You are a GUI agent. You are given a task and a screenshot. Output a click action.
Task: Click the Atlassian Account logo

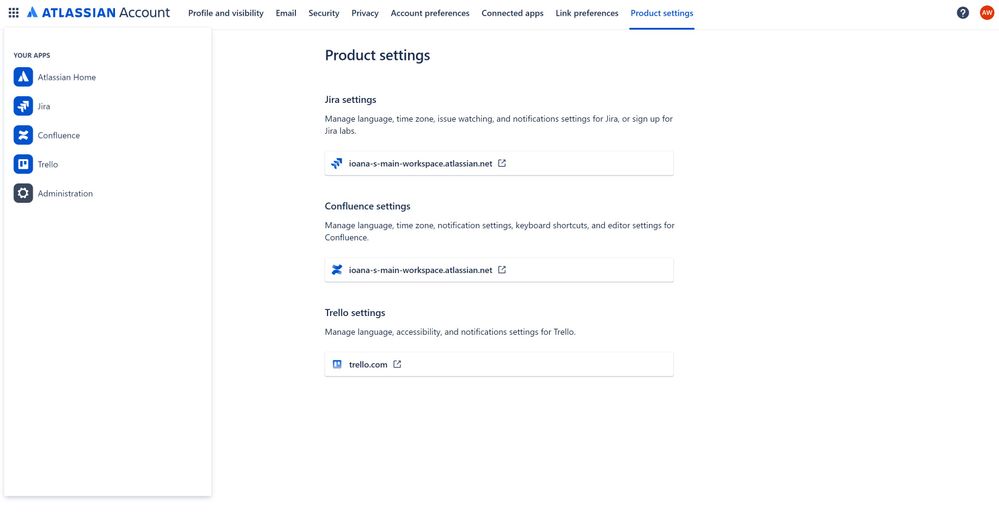coord(99,13)
